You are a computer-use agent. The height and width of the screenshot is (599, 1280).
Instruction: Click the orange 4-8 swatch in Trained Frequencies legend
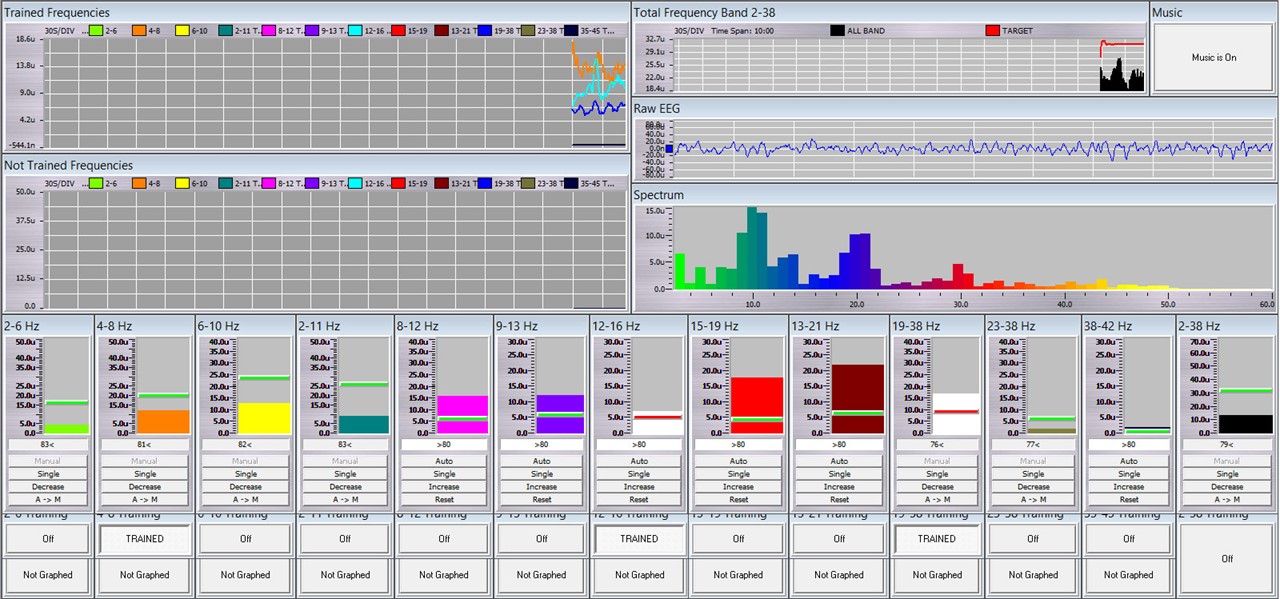coord(139,31)
